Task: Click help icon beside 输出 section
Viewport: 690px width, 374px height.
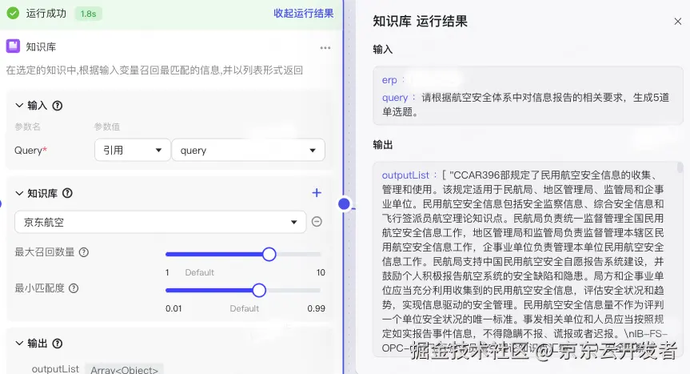Action: [57, 344]
